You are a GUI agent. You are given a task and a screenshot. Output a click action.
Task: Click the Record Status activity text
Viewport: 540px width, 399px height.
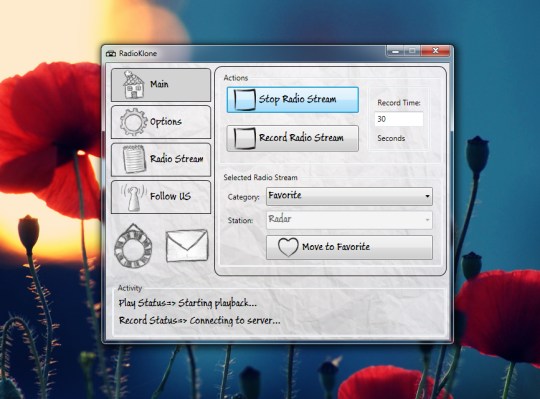pos(199,321)
